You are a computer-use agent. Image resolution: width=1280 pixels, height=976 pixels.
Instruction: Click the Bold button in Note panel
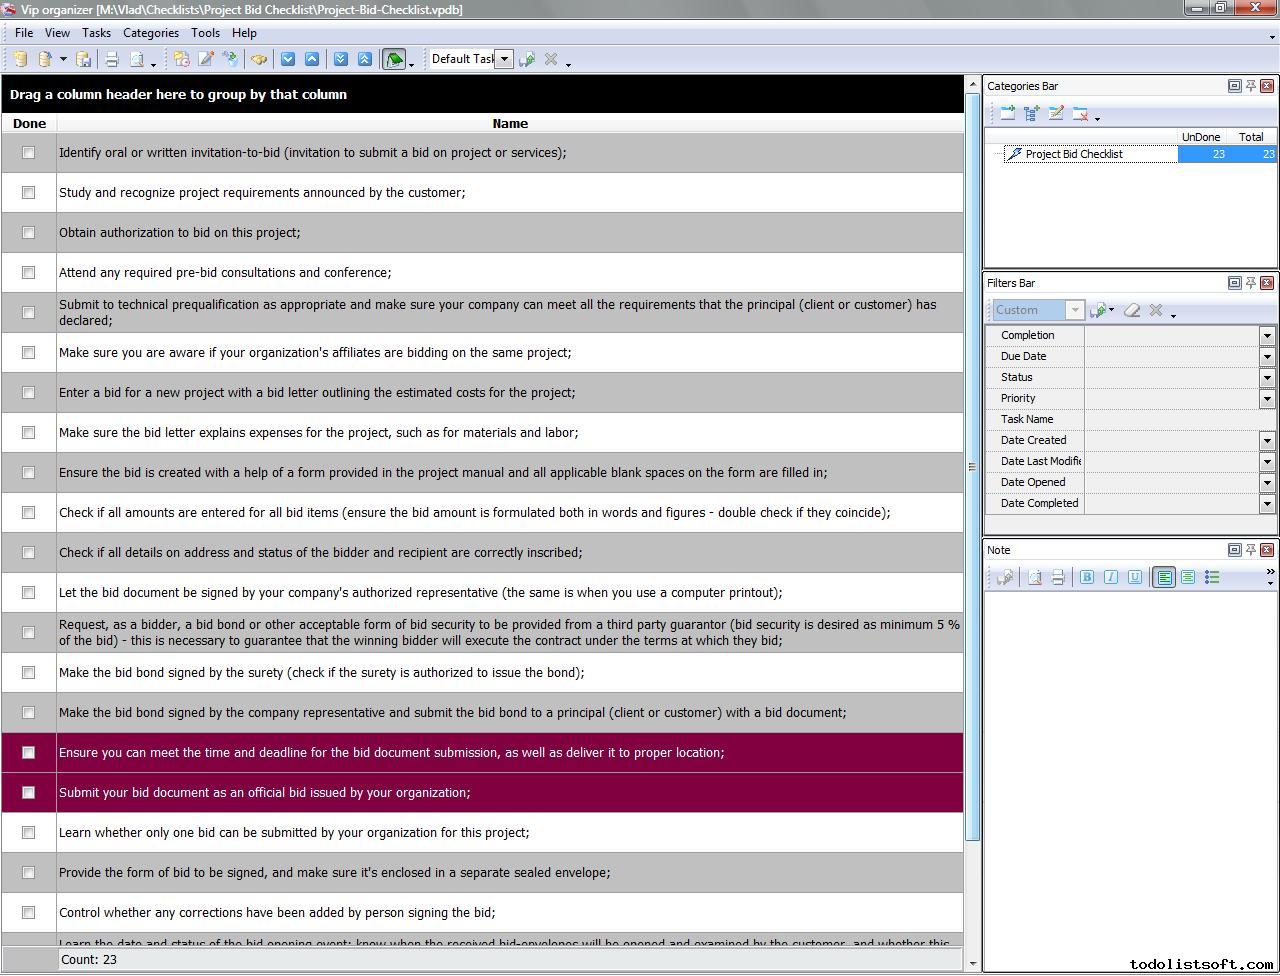pos(1087,577)
